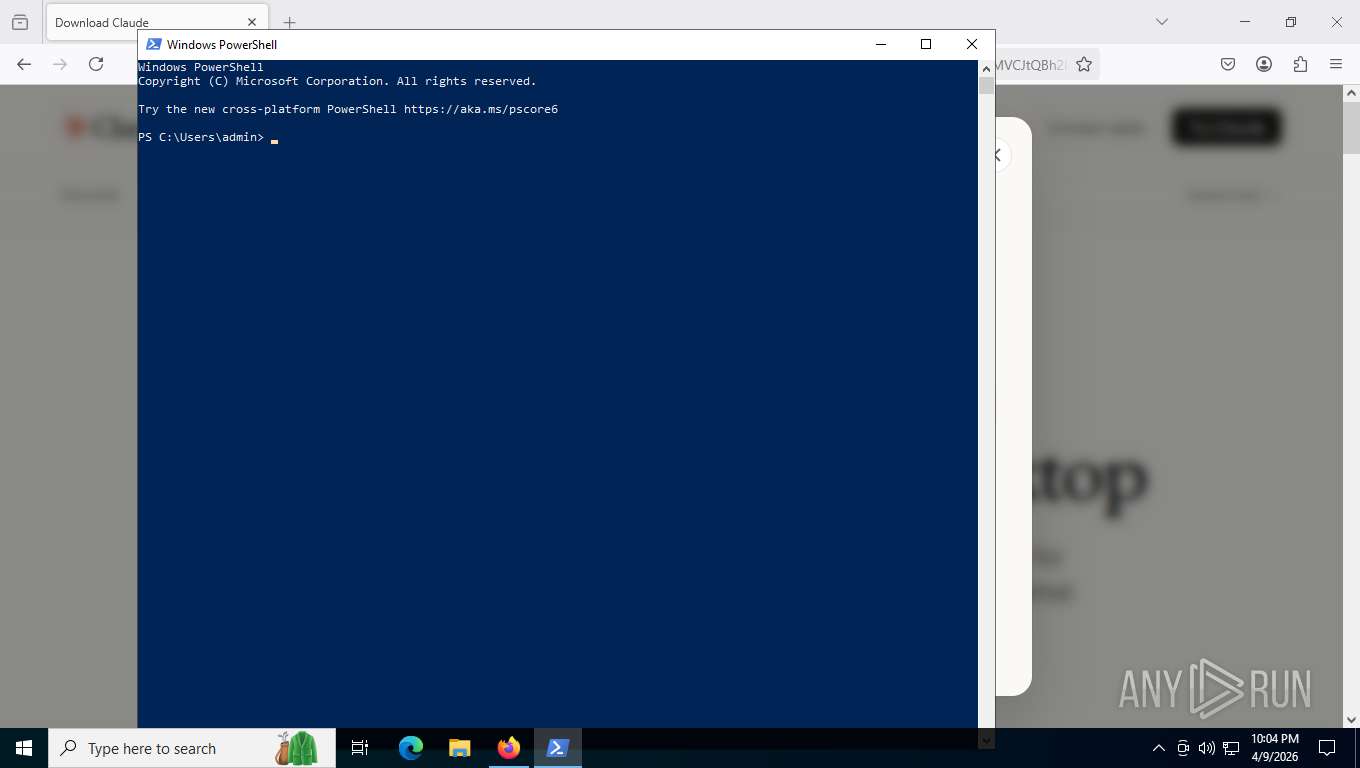Close the Download Claude tab

[x=252, y=22]
